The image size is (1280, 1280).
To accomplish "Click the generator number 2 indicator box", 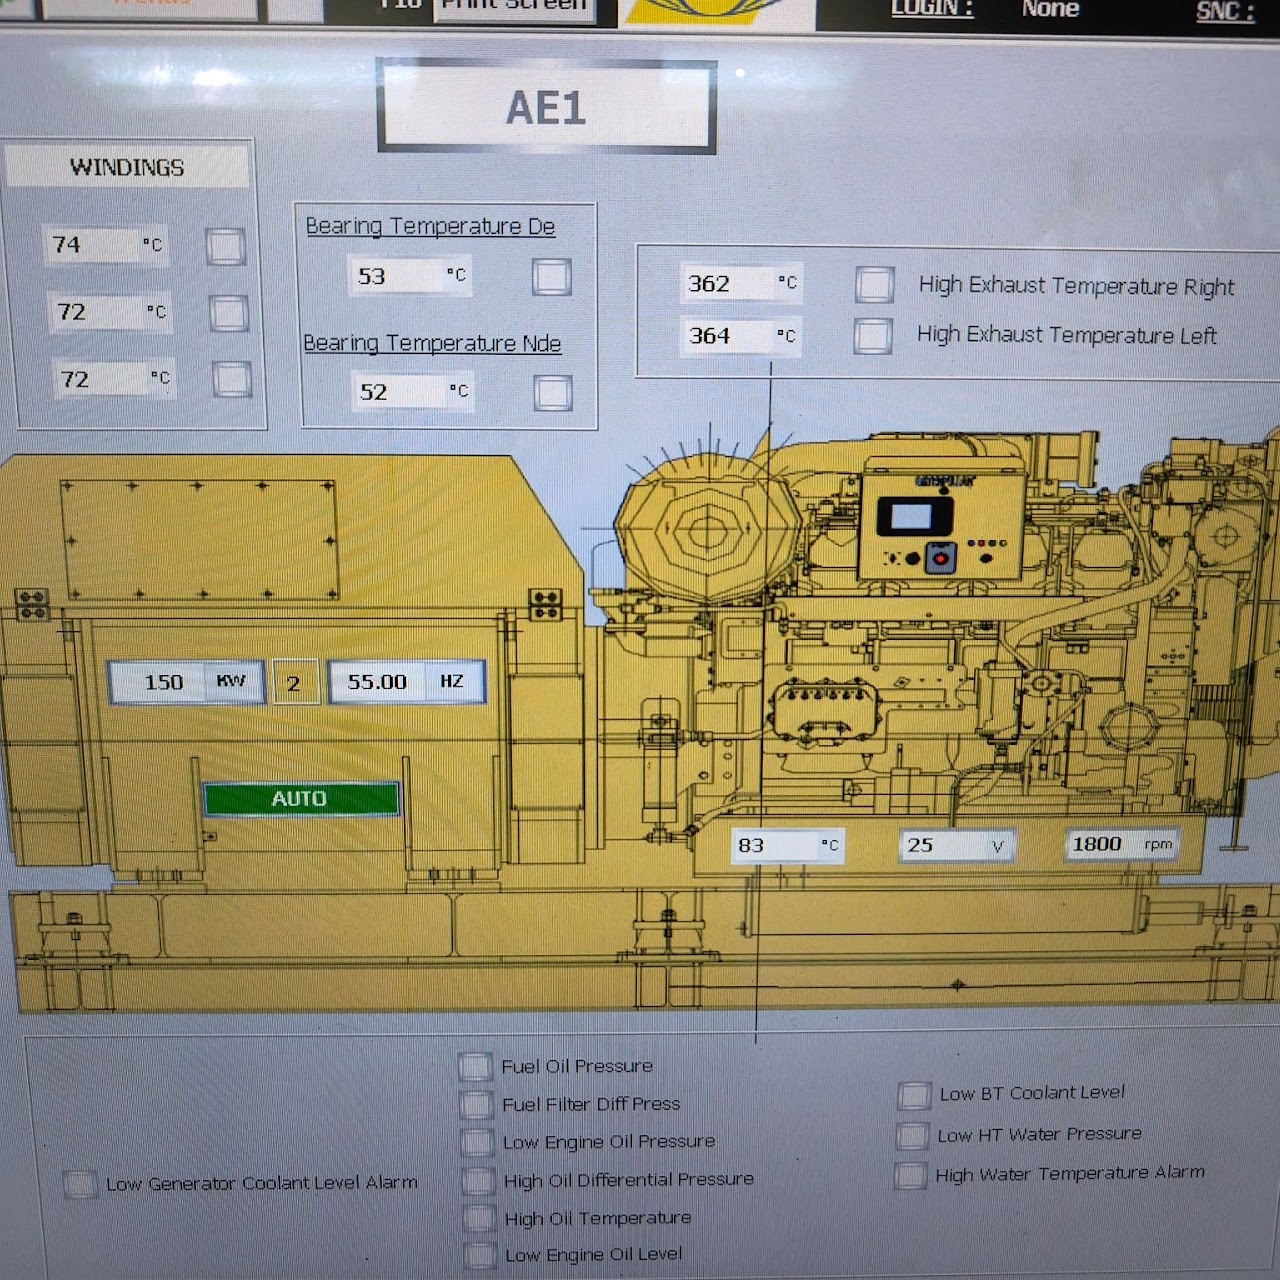I will [x=295, y=683].
